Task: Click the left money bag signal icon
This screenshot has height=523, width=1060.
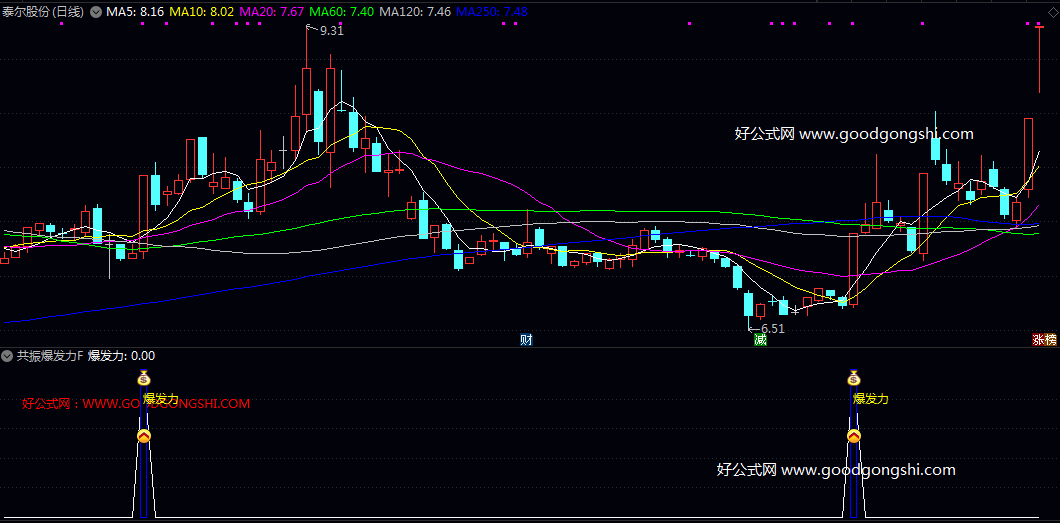Action: pos(144,378)
